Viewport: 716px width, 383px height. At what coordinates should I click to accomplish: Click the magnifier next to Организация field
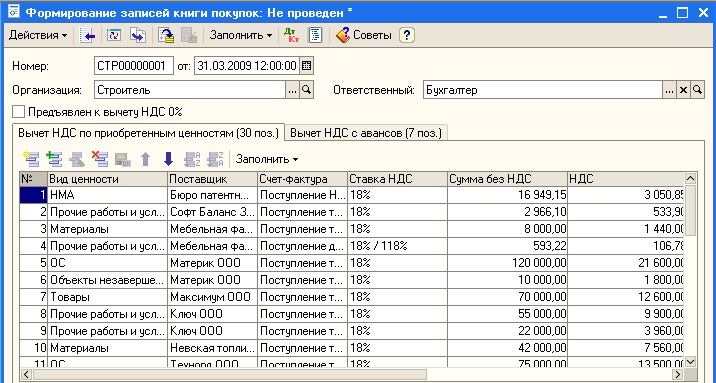pos(306,90)
